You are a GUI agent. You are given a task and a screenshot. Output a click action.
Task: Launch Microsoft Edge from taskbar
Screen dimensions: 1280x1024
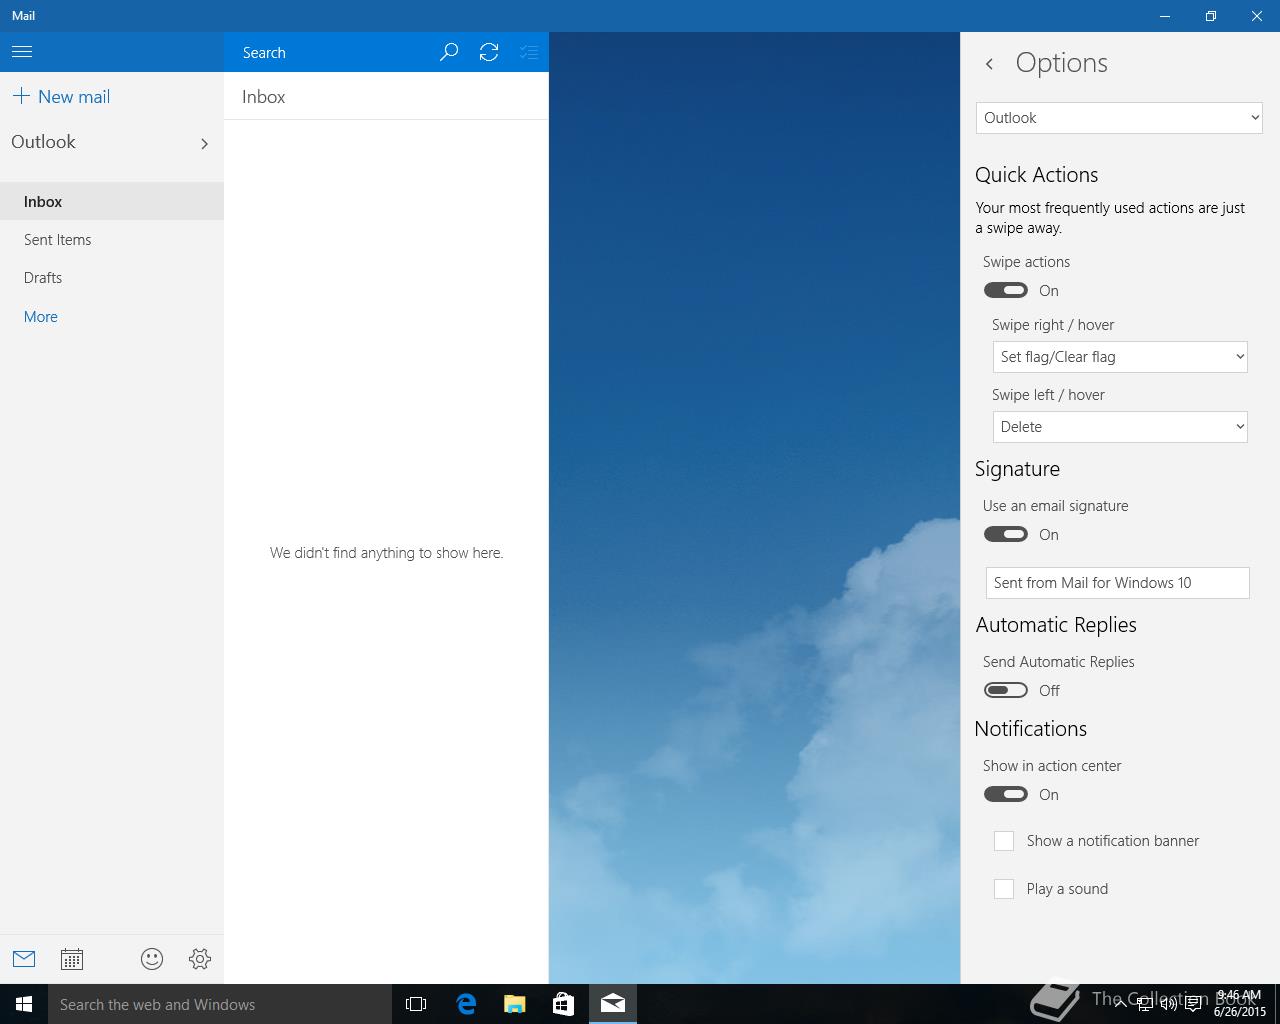(x=466, y=1004)
